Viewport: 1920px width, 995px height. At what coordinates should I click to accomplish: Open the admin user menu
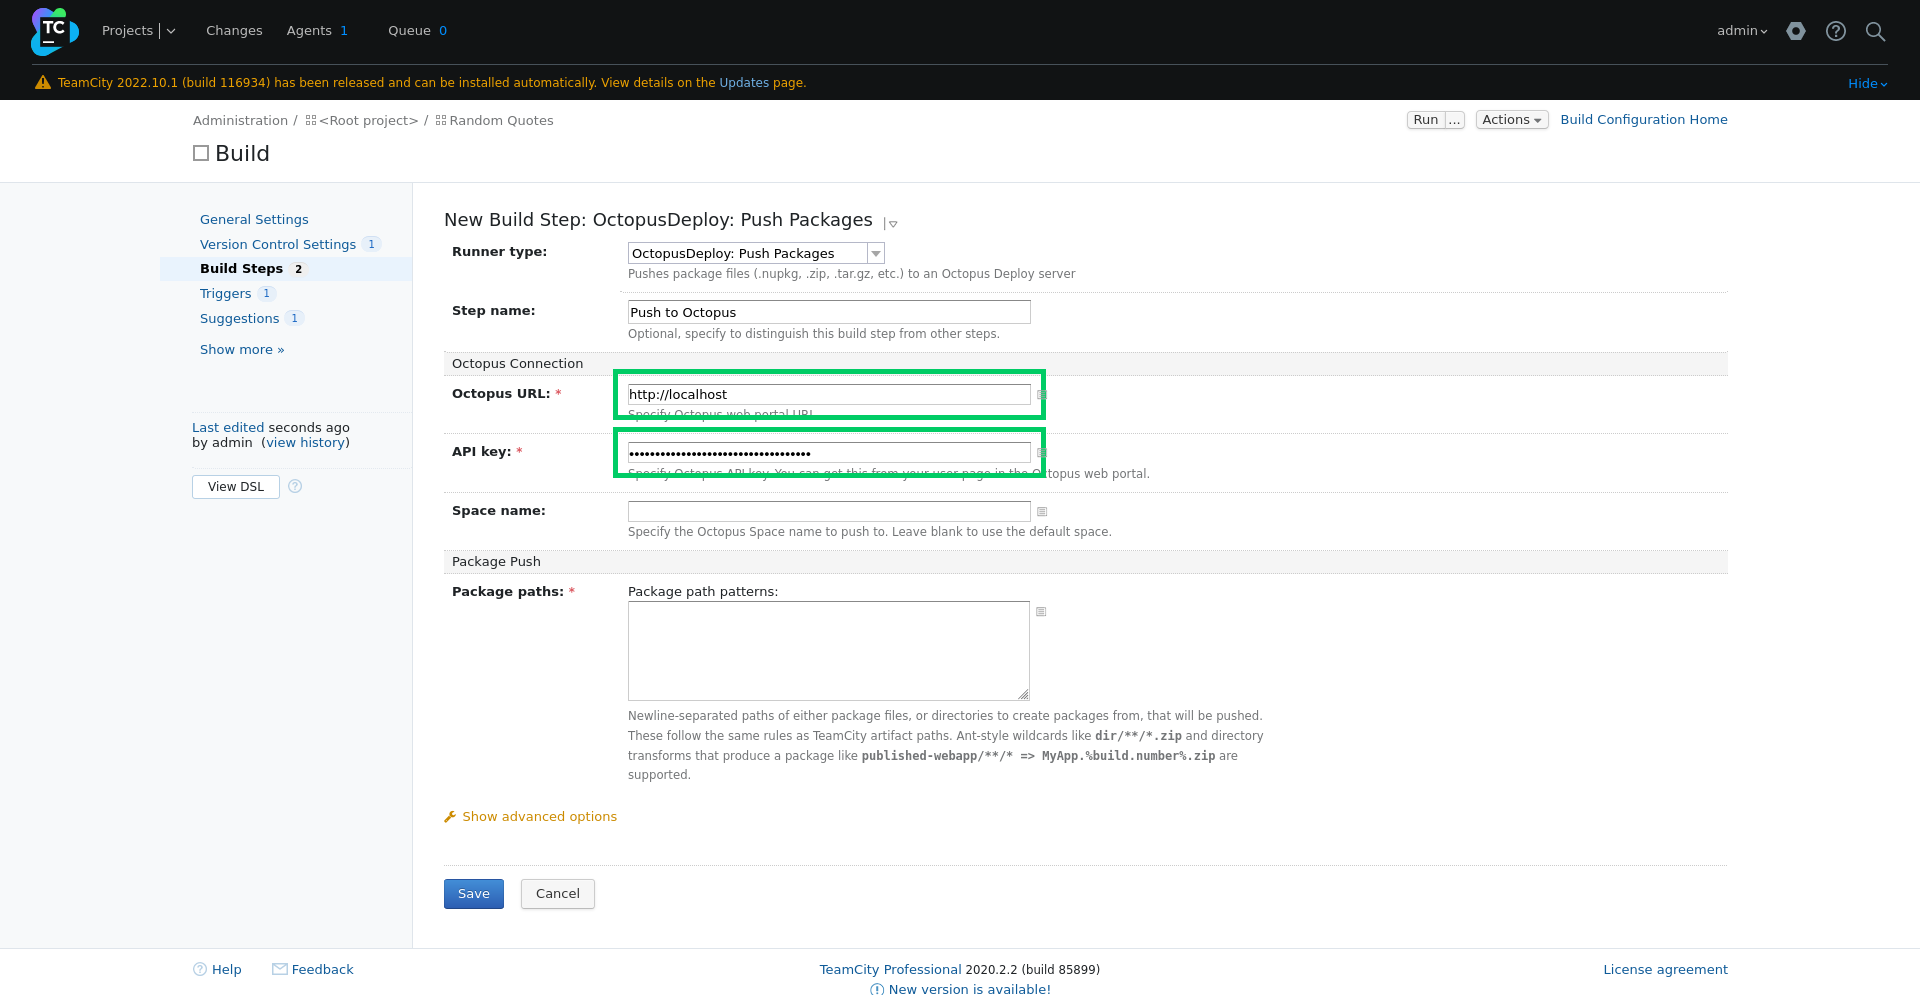(x=1742, y=31)
